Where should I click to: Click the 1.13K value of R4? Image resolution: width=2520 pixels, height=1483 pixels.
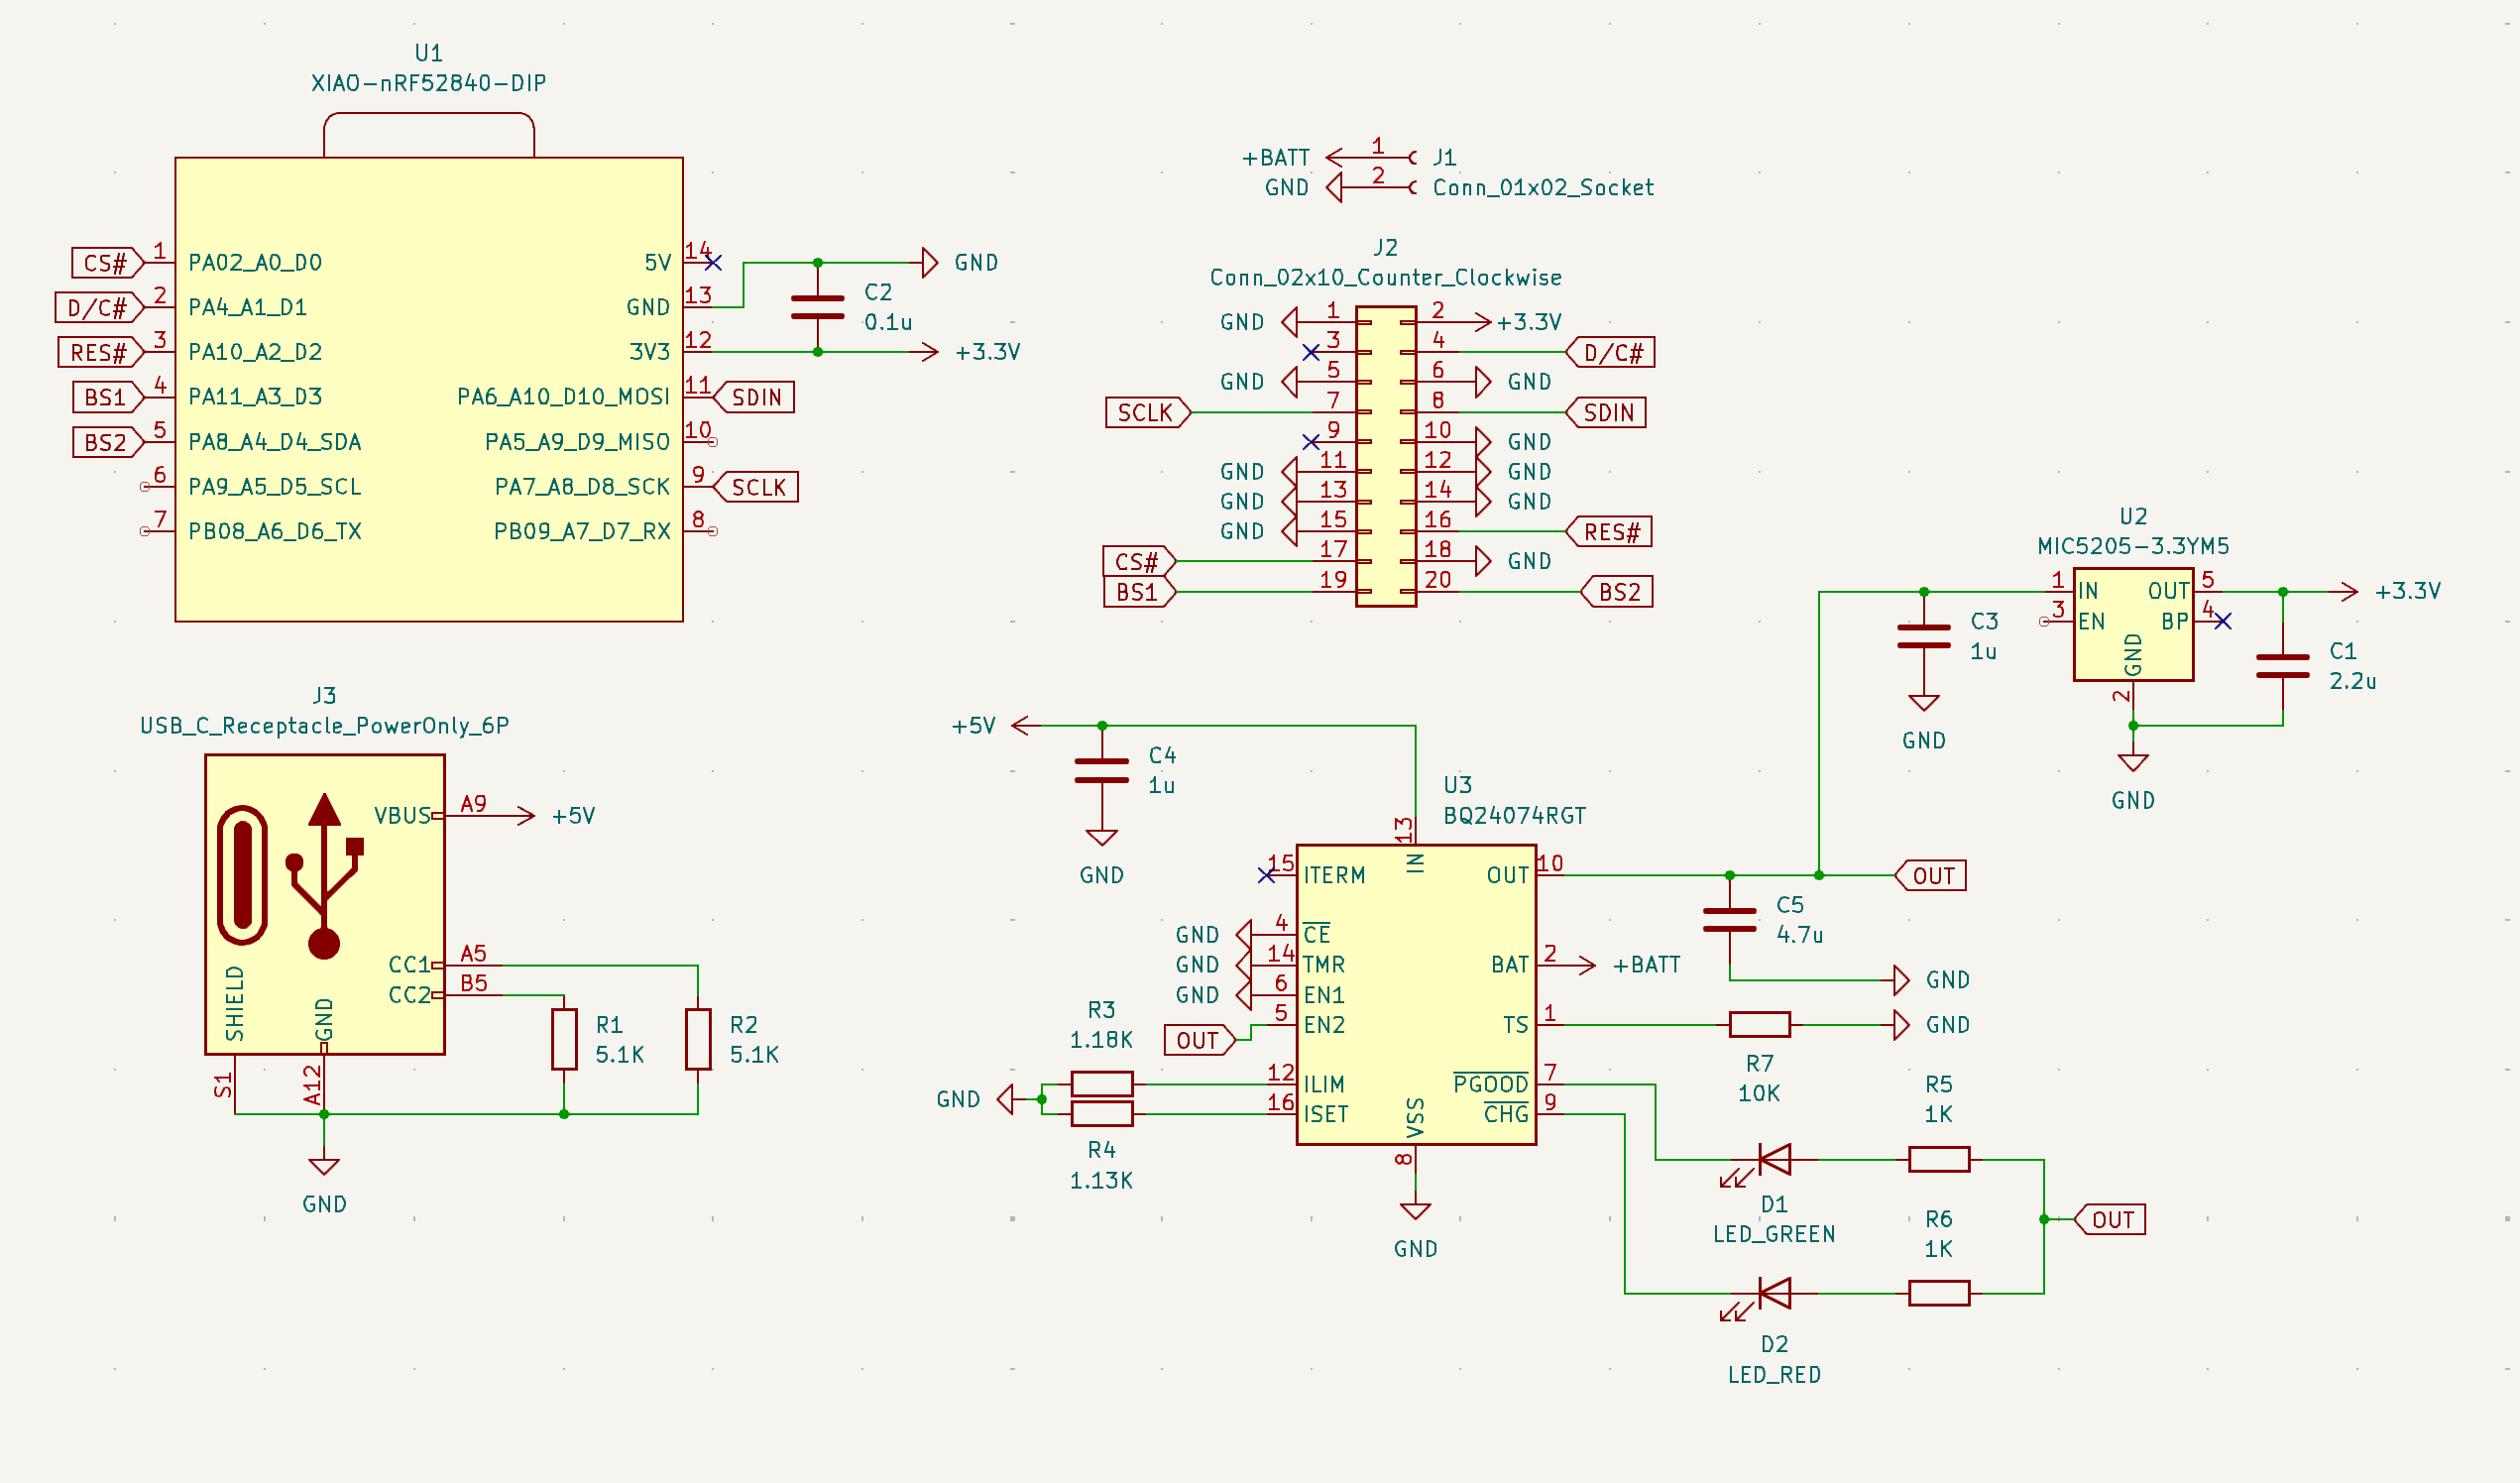point(1101,1180)
